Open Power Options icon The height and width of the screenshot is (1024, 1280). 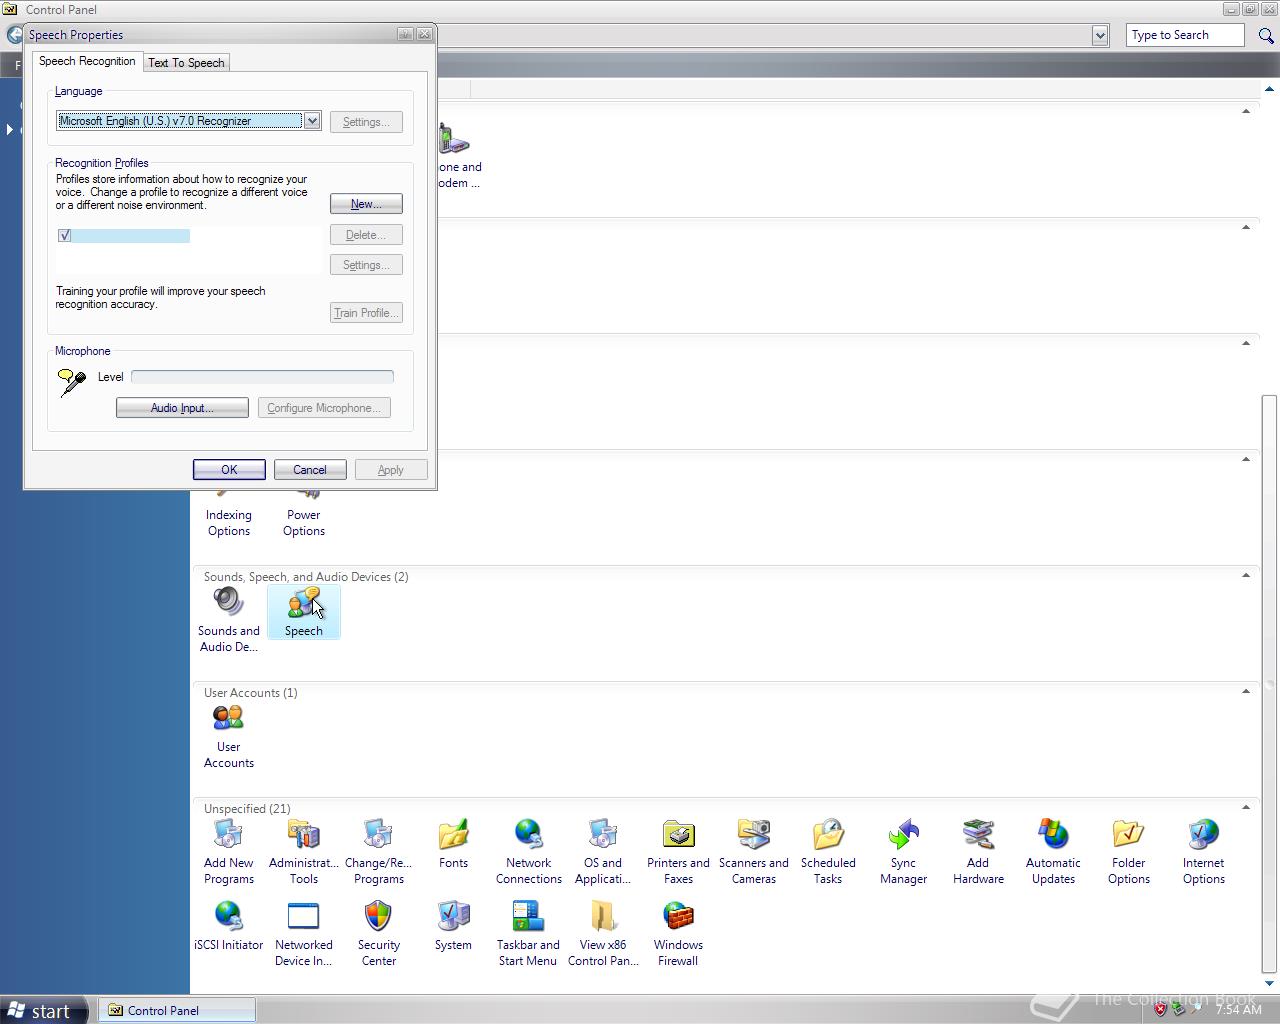pyautogui.click(x=303, y=515)
